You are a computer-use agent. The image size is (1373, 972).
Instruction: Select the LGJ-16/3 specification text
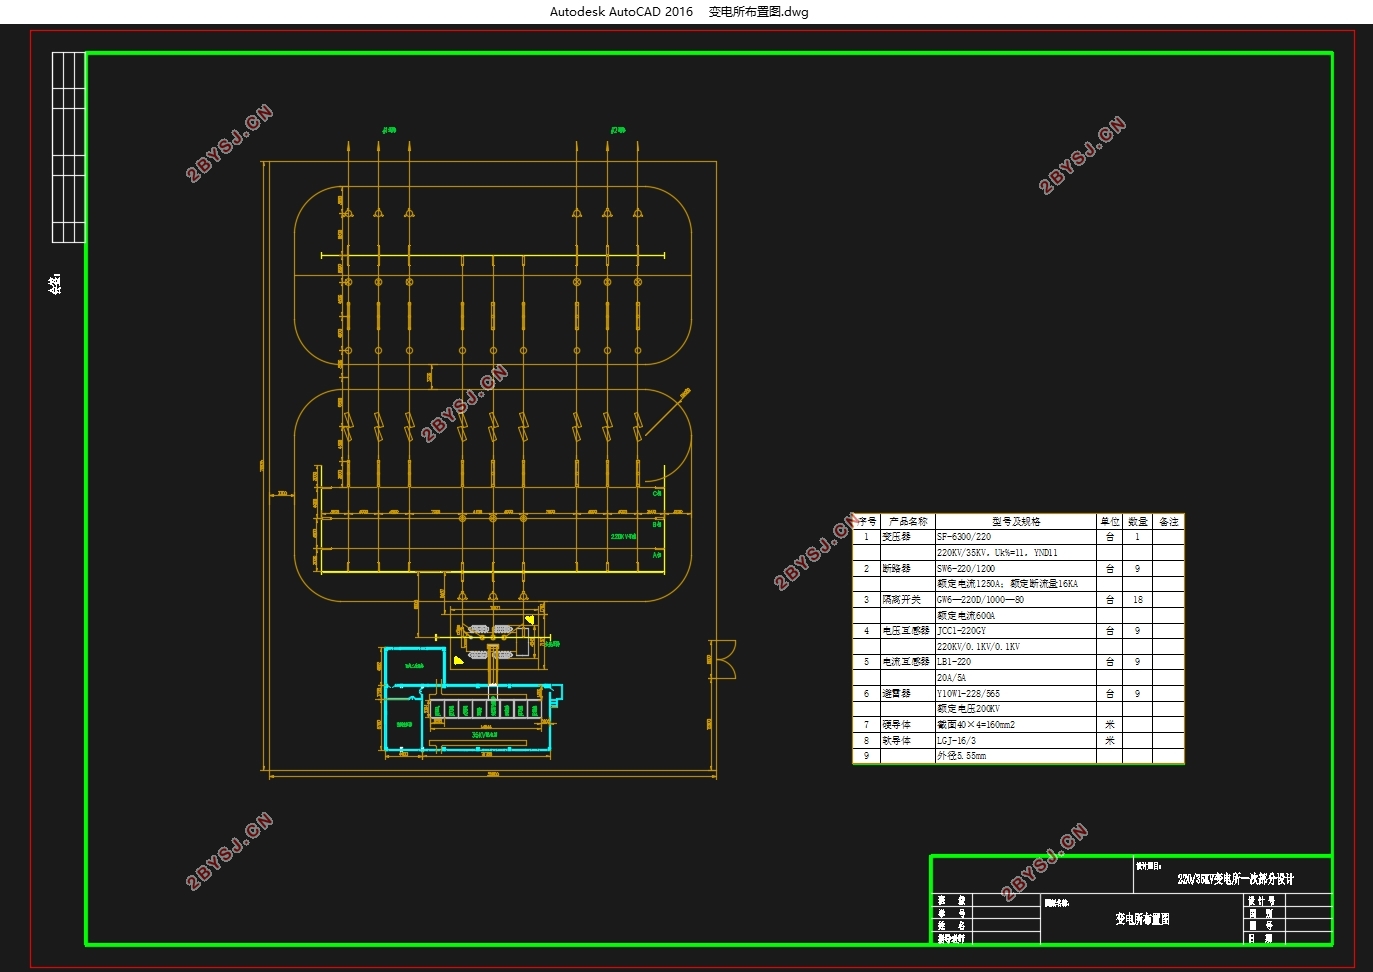[x=957, y=741]
